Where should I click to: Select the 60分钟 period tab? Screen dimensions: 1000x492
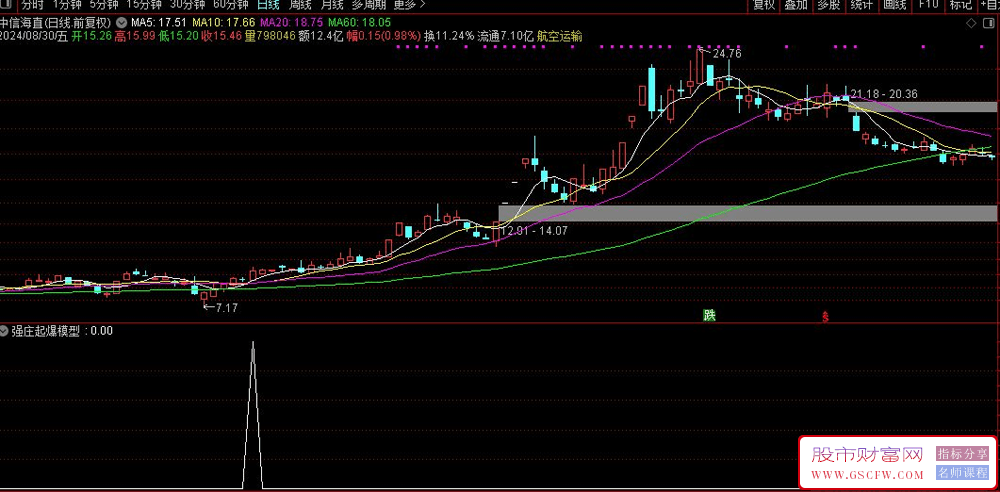(x=230, y=5)
